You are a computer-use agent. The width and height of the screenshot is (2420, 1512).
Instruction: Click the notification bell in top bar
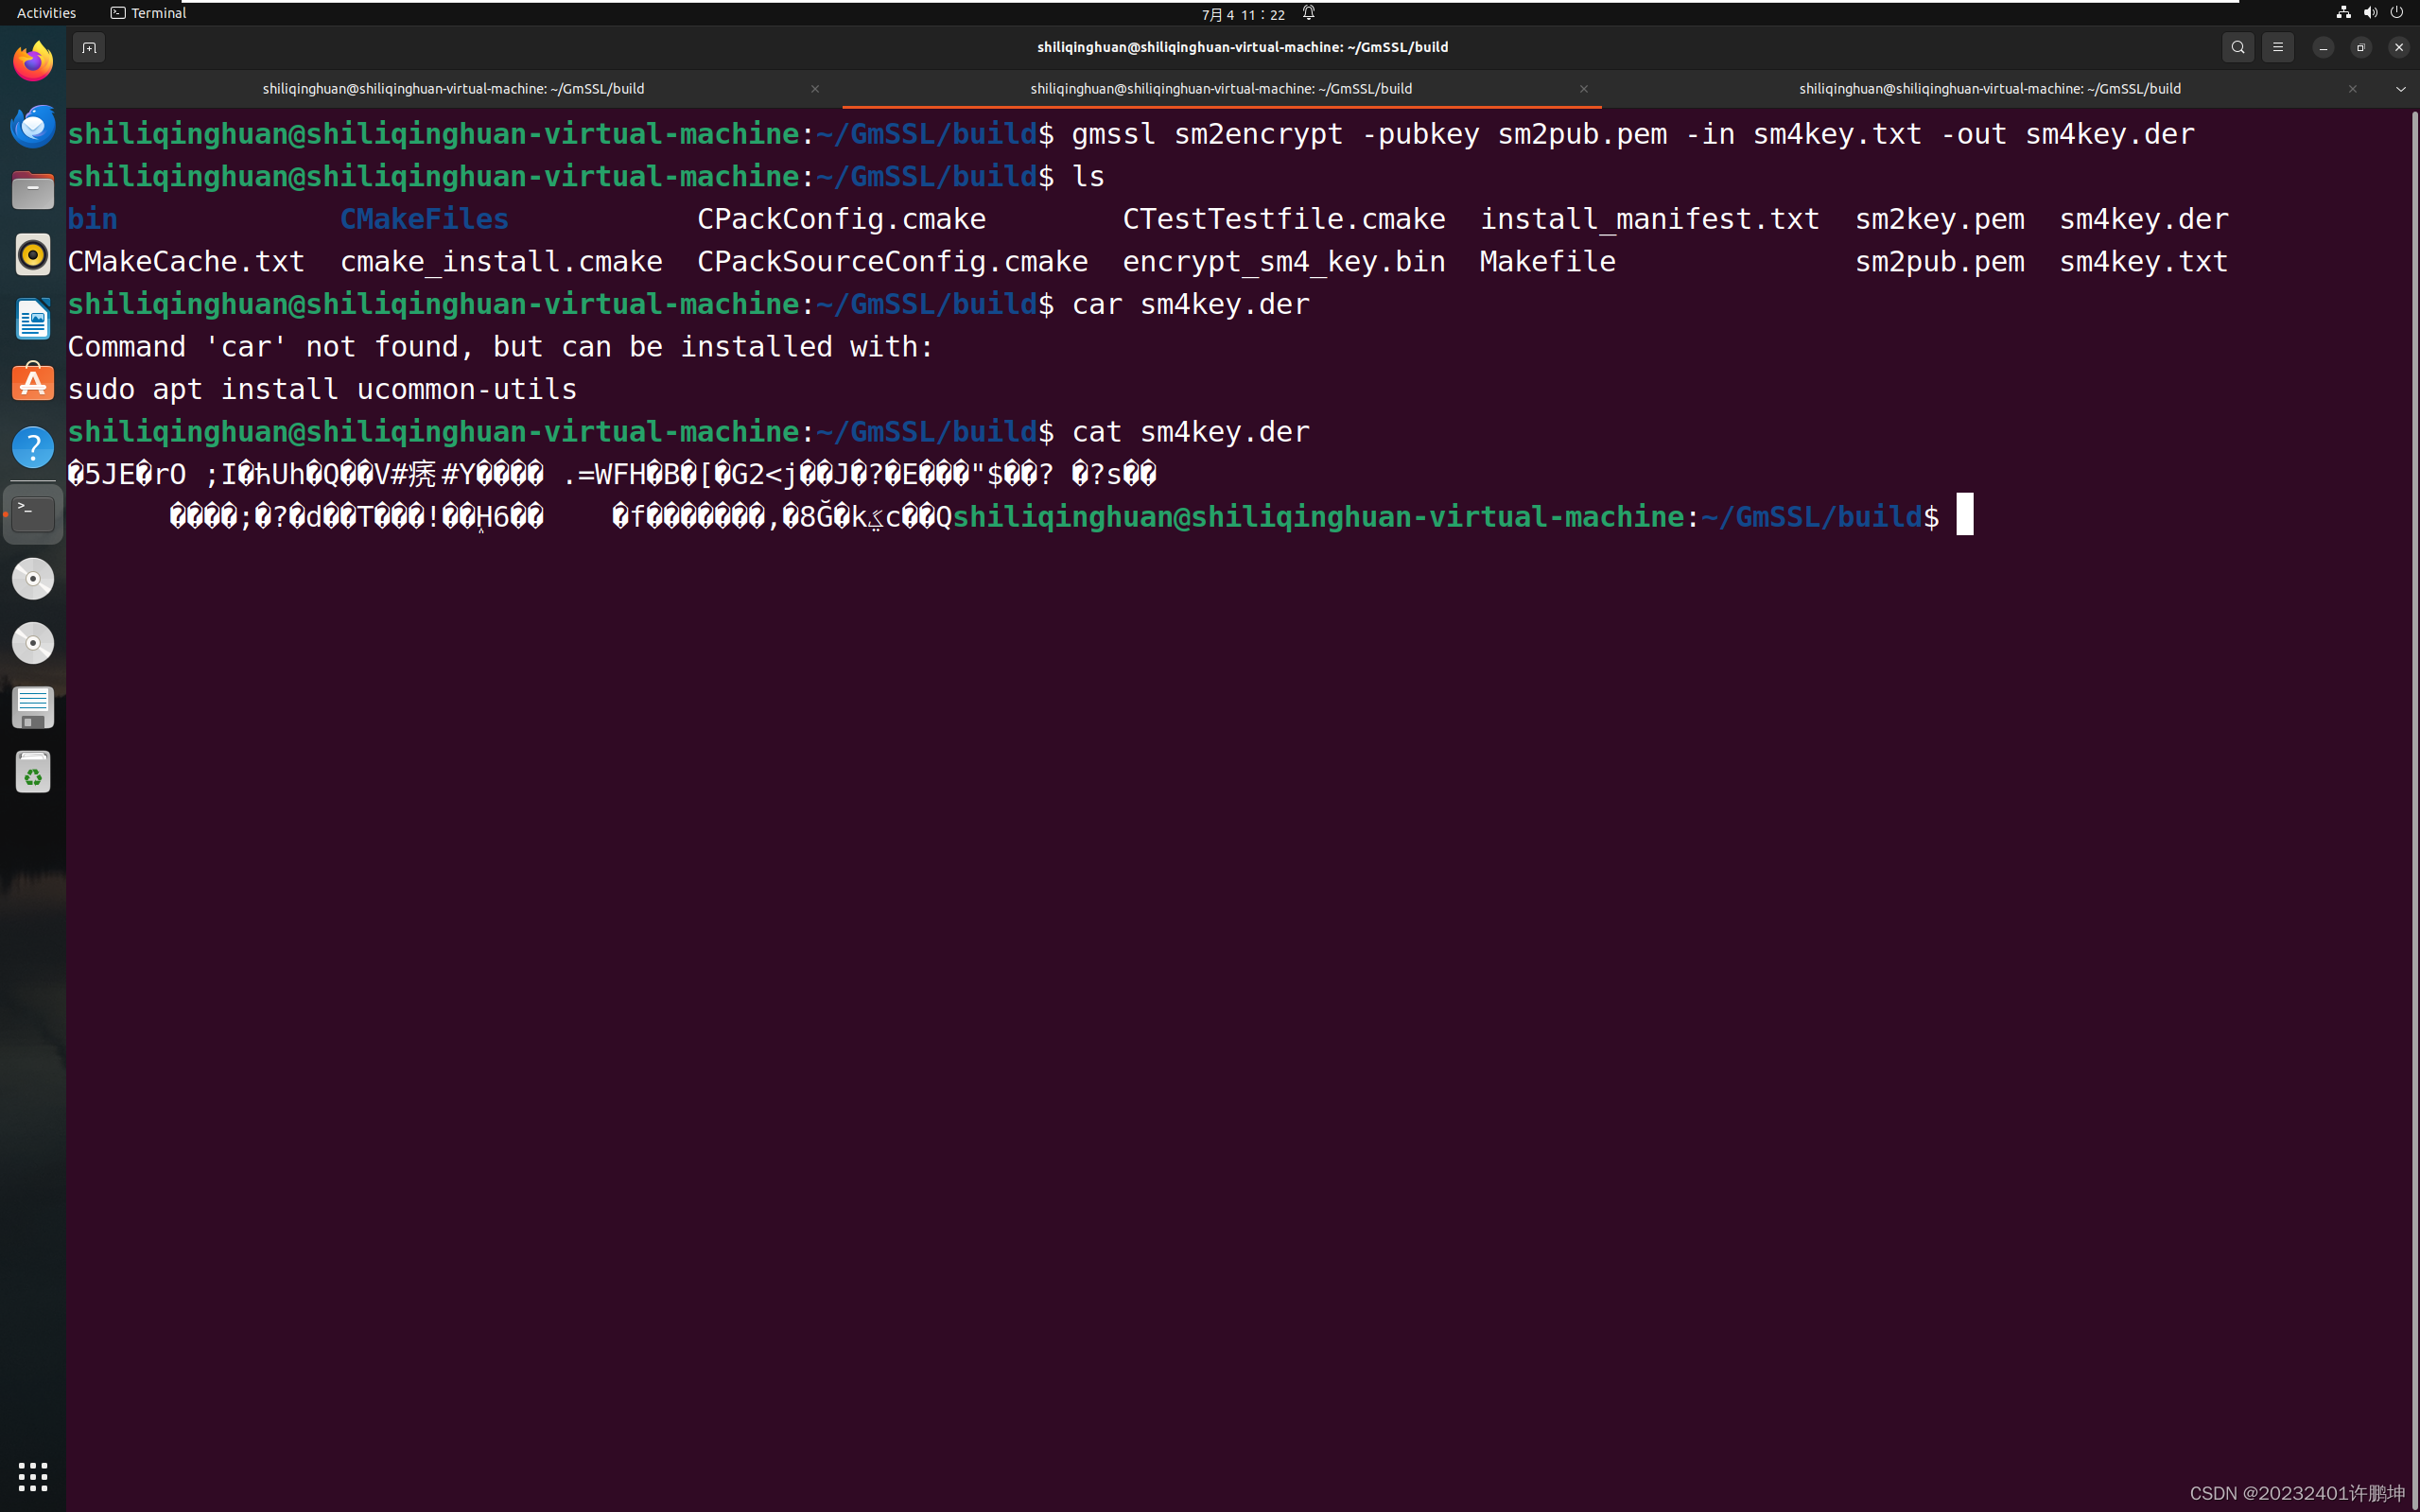point(1308,13)
